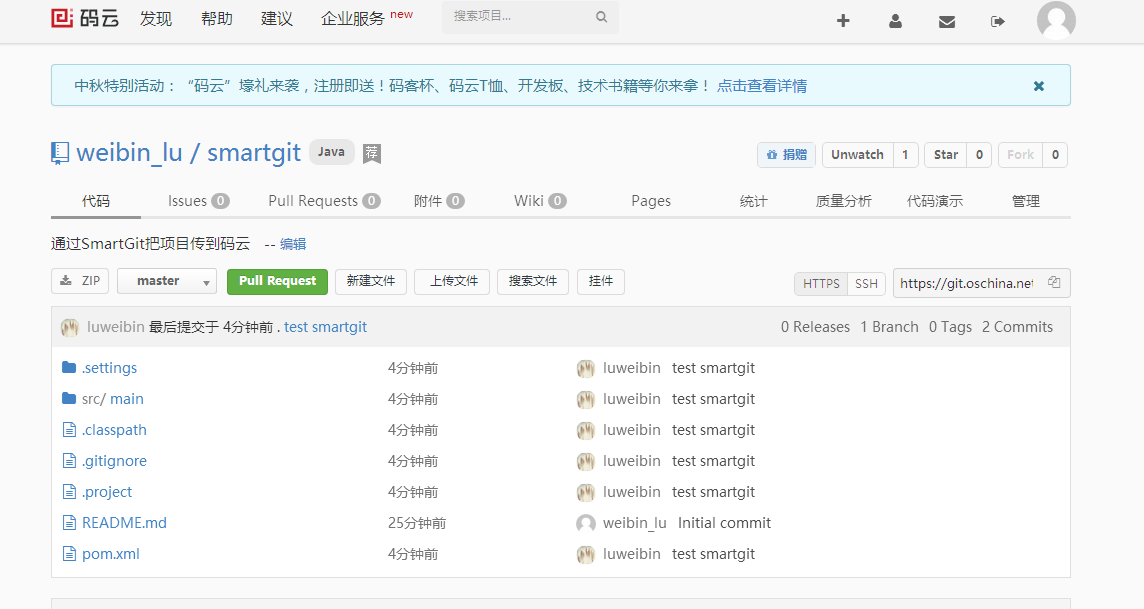Image resolution: width=1144 pixels, height=609 pixels.
Task: Switch to the Wiki tab
Action: click(x=540, y=201)
